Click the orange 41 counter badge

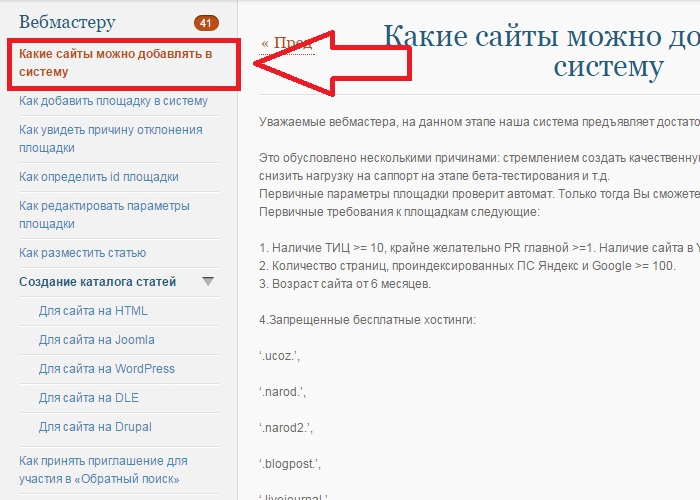(206, 22)
